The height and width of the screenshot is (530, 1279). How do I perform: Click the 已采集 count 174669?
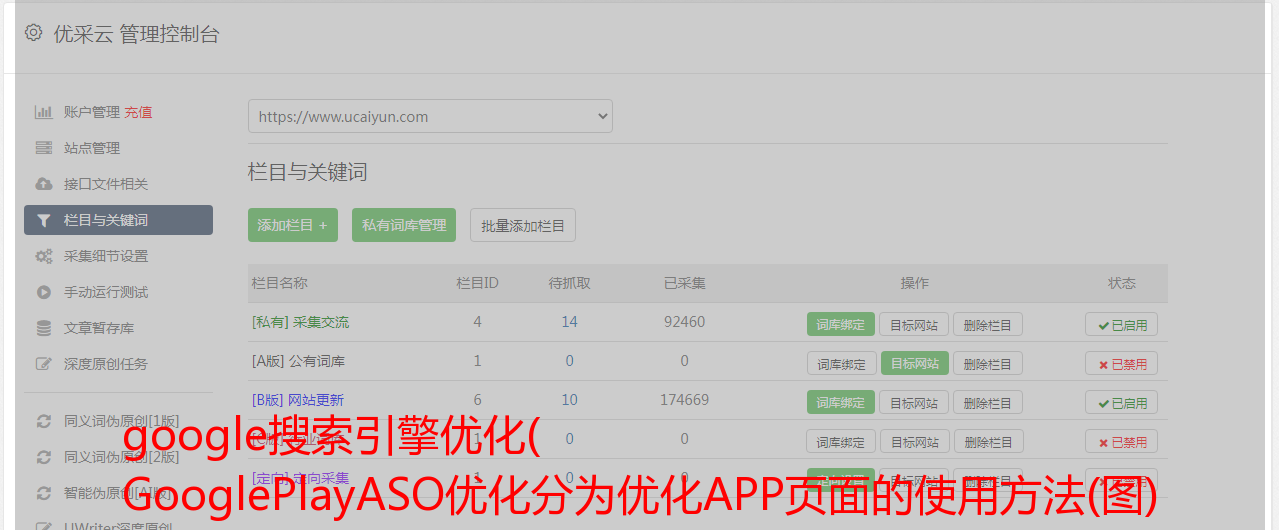click(684, 399)
